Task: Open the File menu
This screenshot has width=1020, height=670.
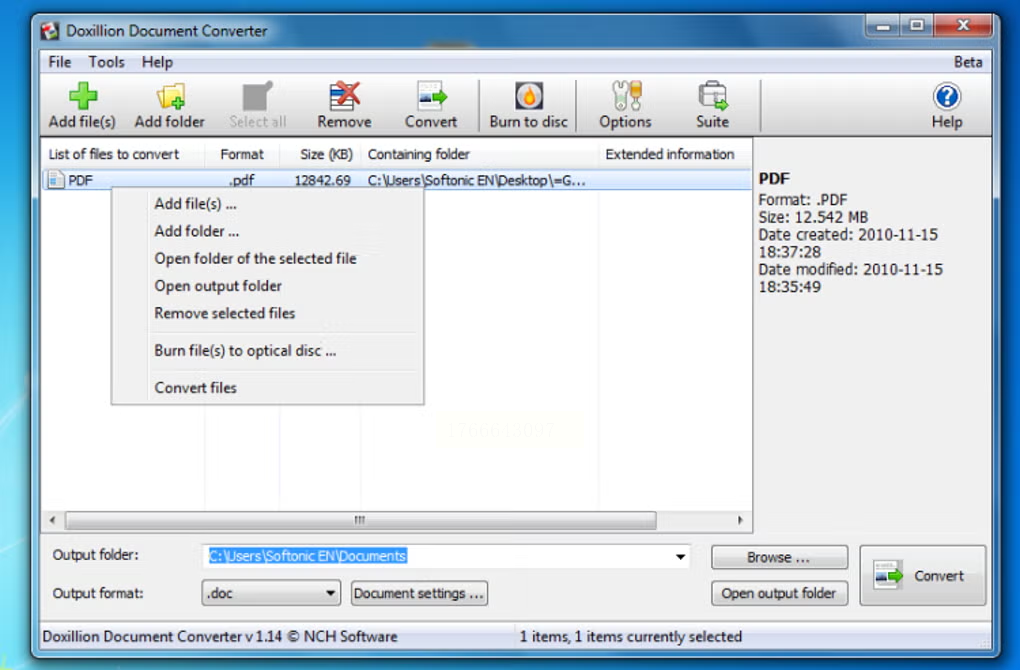Action: tap(59, 62)
